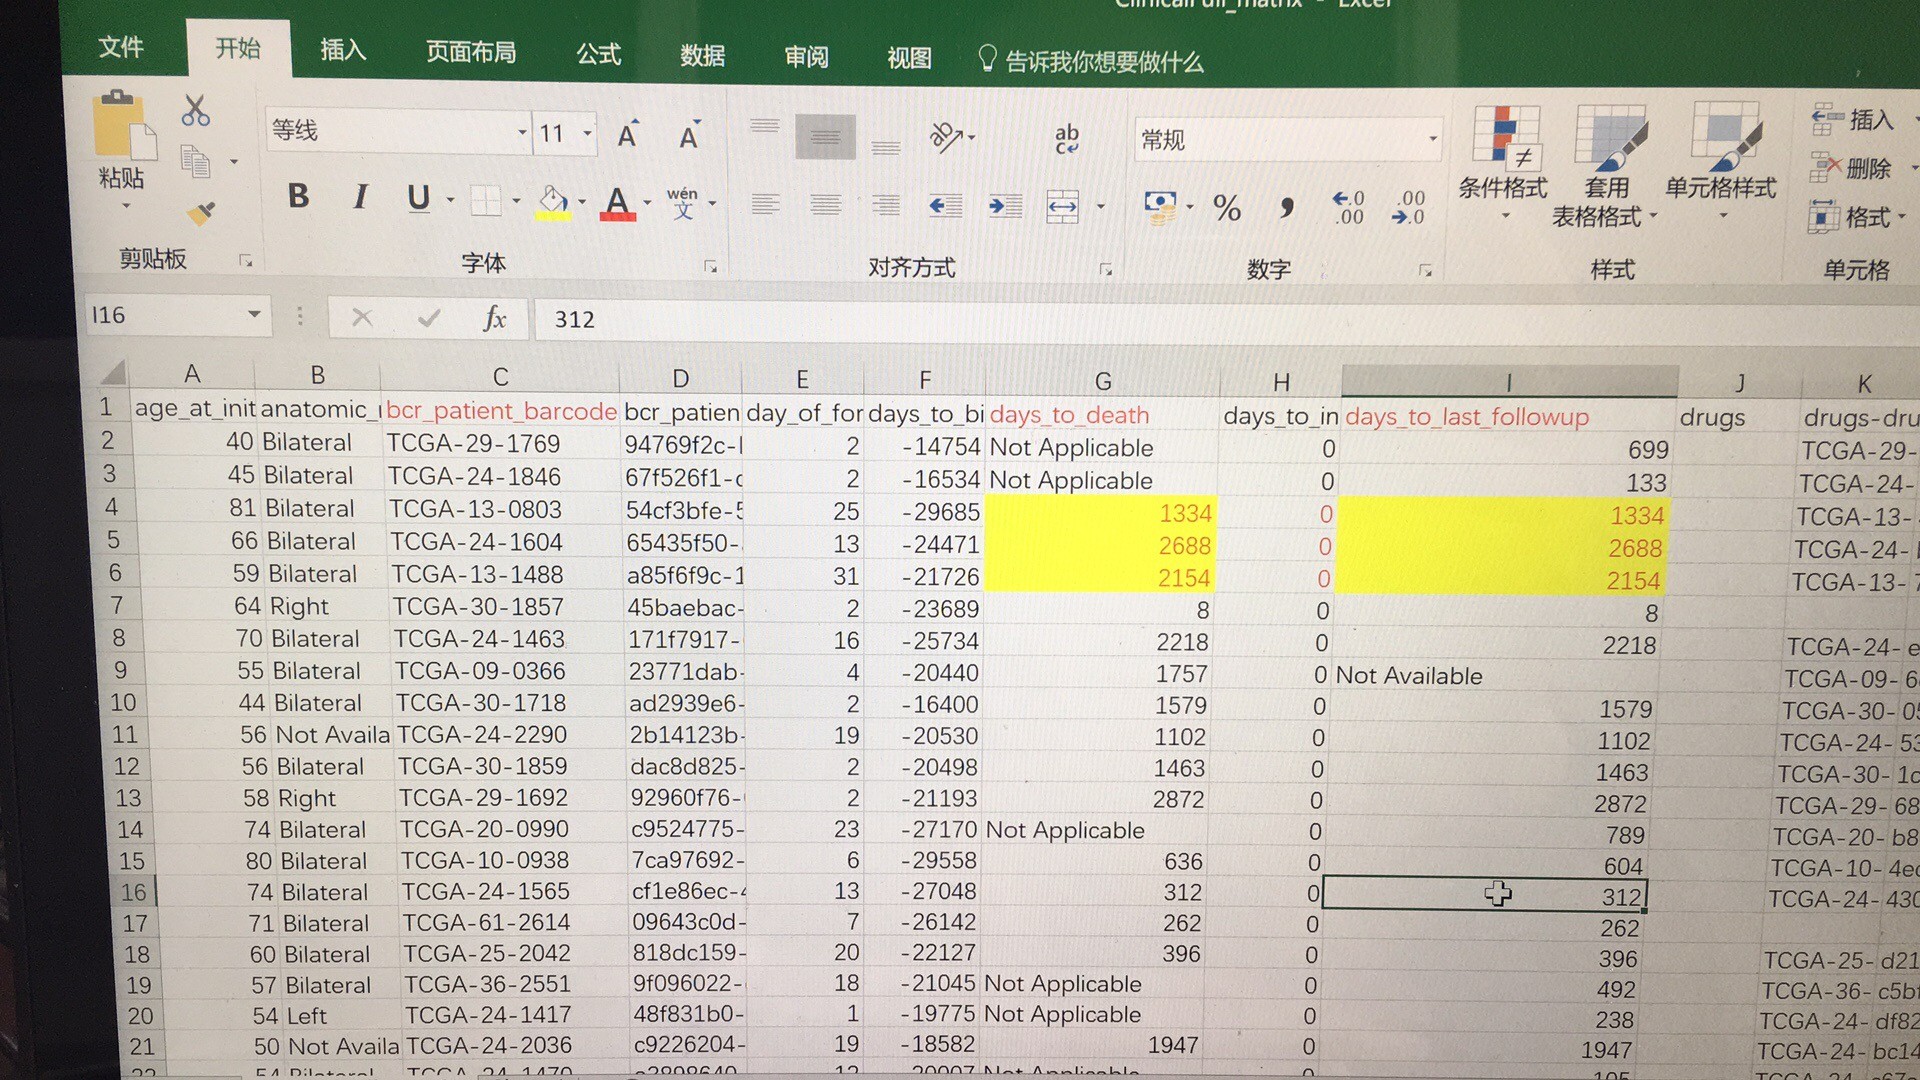Click the cell borders icon
Screen dimensions: 1920x1080
pos(486,200)
